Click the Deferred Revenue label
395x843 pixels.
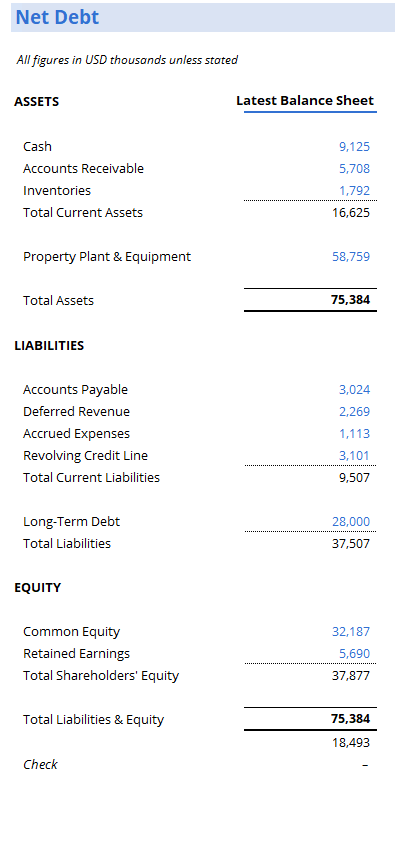coord(76,412)
